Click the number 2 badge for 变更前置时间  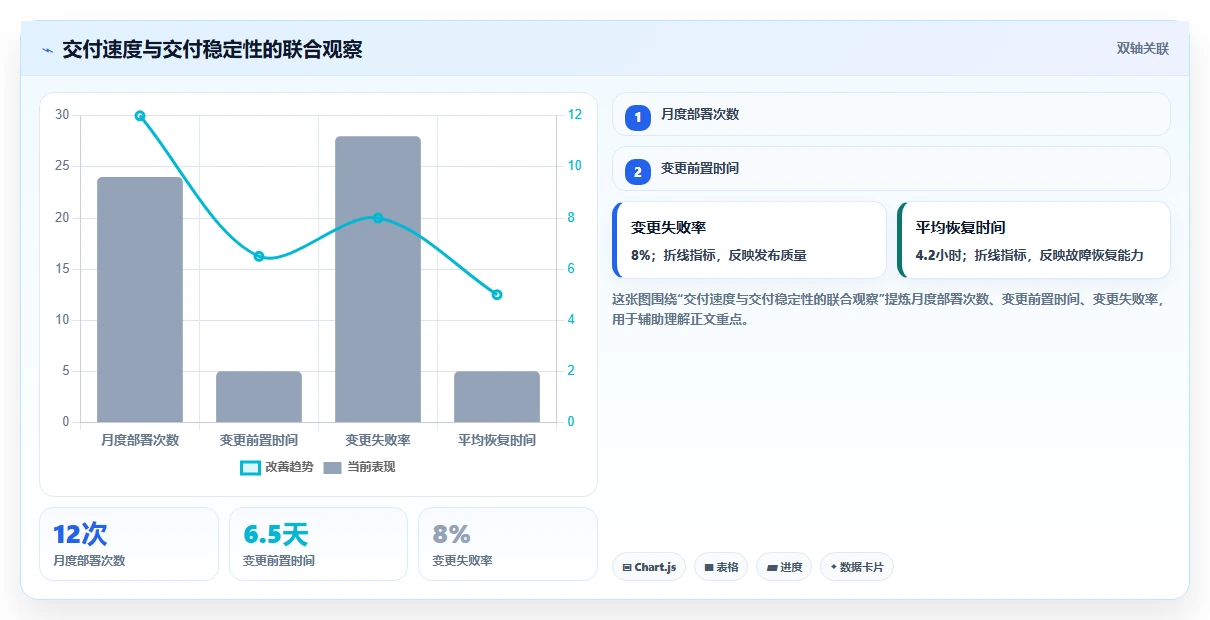coord(638,172)
